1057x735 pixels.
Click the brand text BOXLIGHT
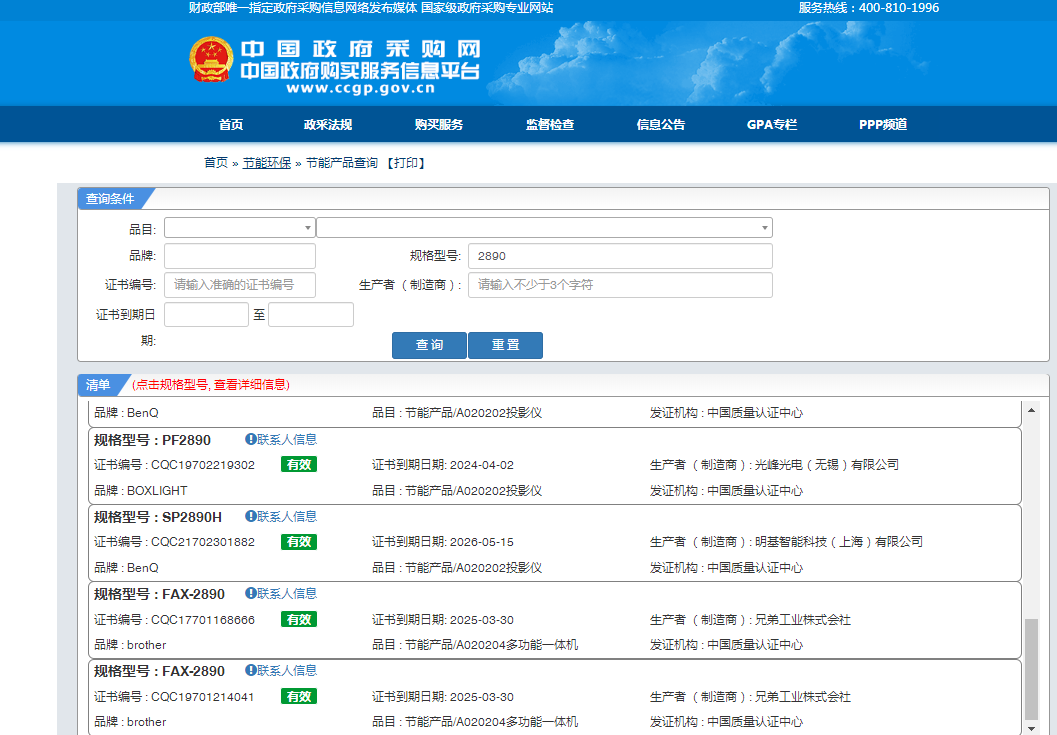click(157, 490)
